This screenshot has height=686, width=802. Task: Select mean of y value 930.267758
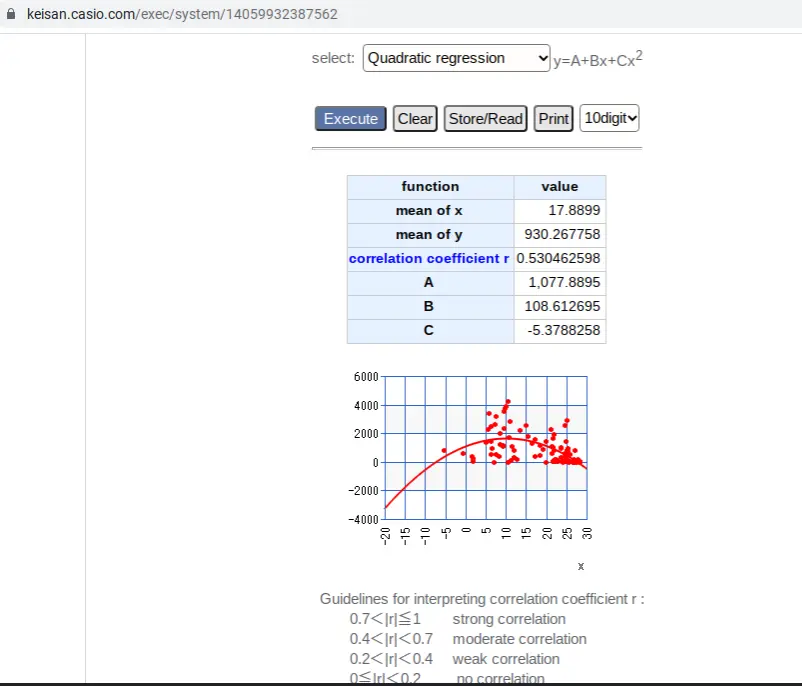tap(562, 234)
